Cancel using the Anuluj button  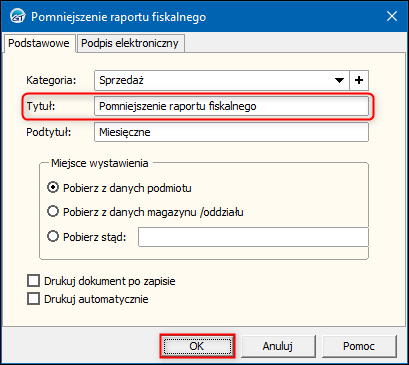[x=278, y=346]
